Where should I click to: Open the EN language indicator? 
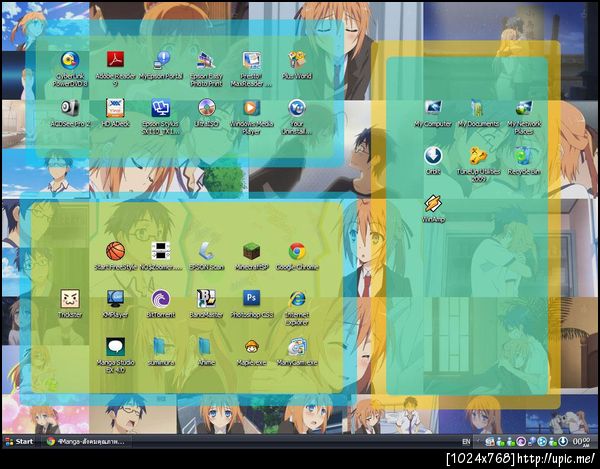pos(466,441)
